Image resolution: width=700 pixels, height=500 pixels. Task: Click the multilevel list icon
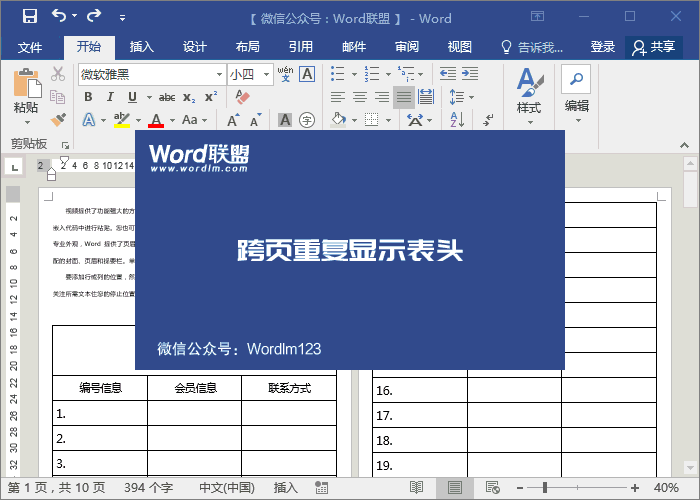click(406, 74)
